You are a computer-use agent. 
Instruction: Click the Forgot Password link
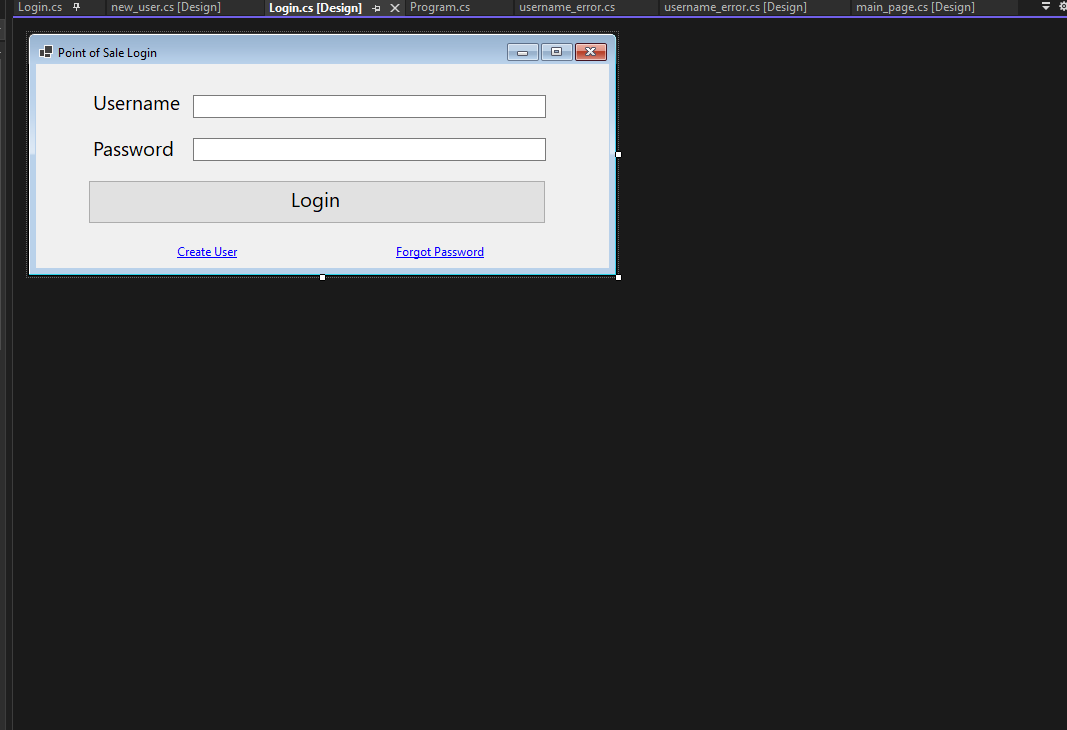440,252
